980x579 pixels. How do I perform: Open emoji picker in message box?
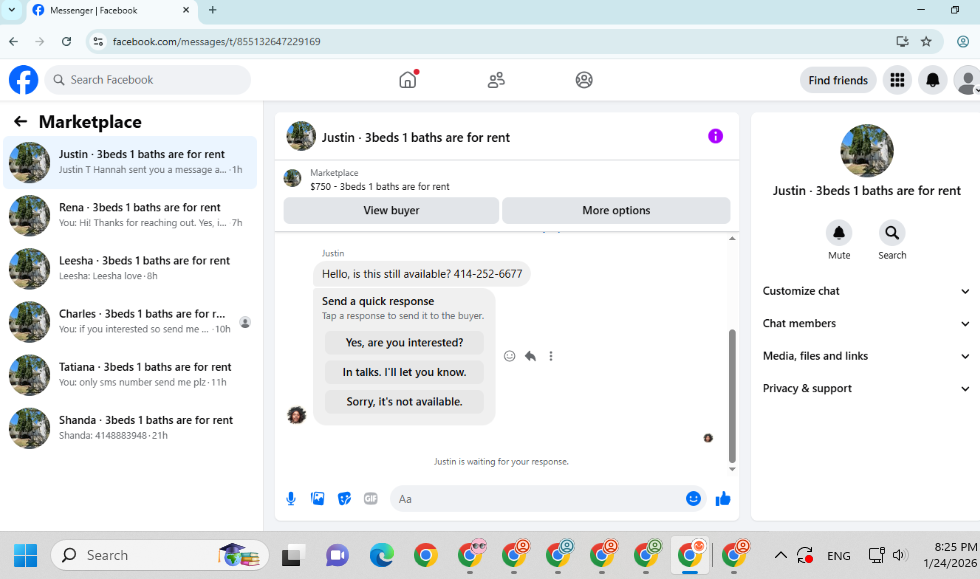(693, 498)
